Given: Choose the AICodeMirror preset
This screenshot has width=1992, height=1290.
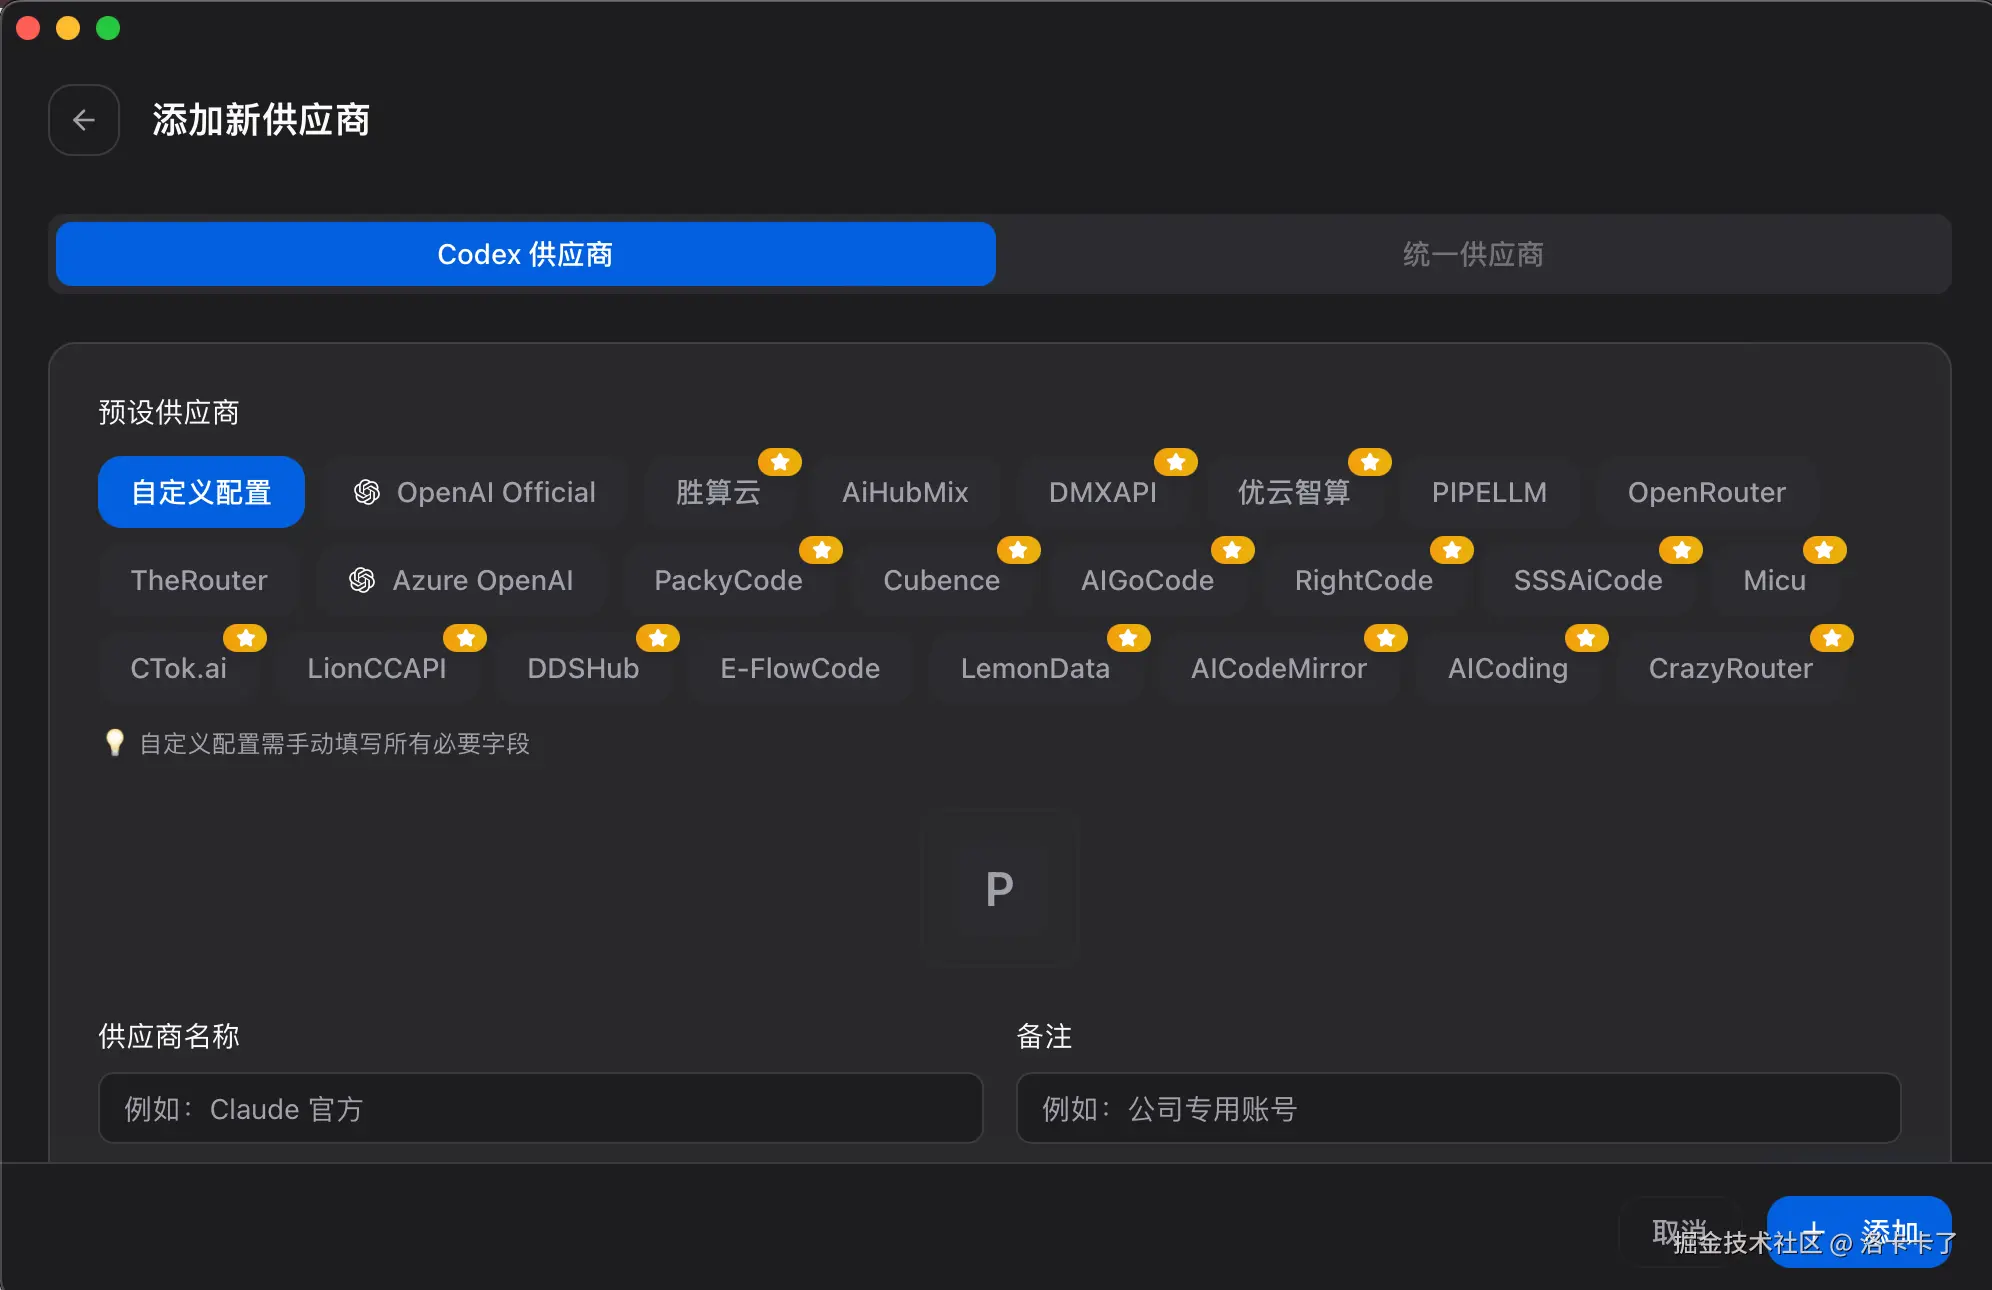Looking at the screenshot, I should click(x=1278, y=668).
